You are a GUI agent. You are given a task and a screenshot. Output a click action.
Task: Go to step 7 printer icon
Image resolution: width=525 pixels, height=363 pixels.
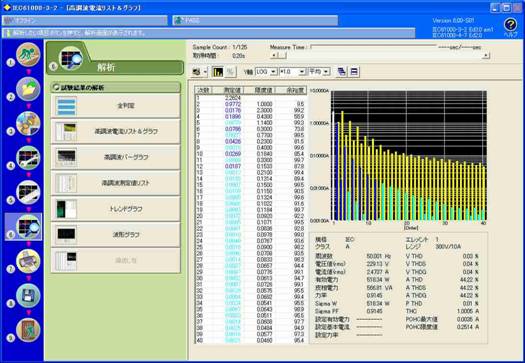[x=28, y=261]
